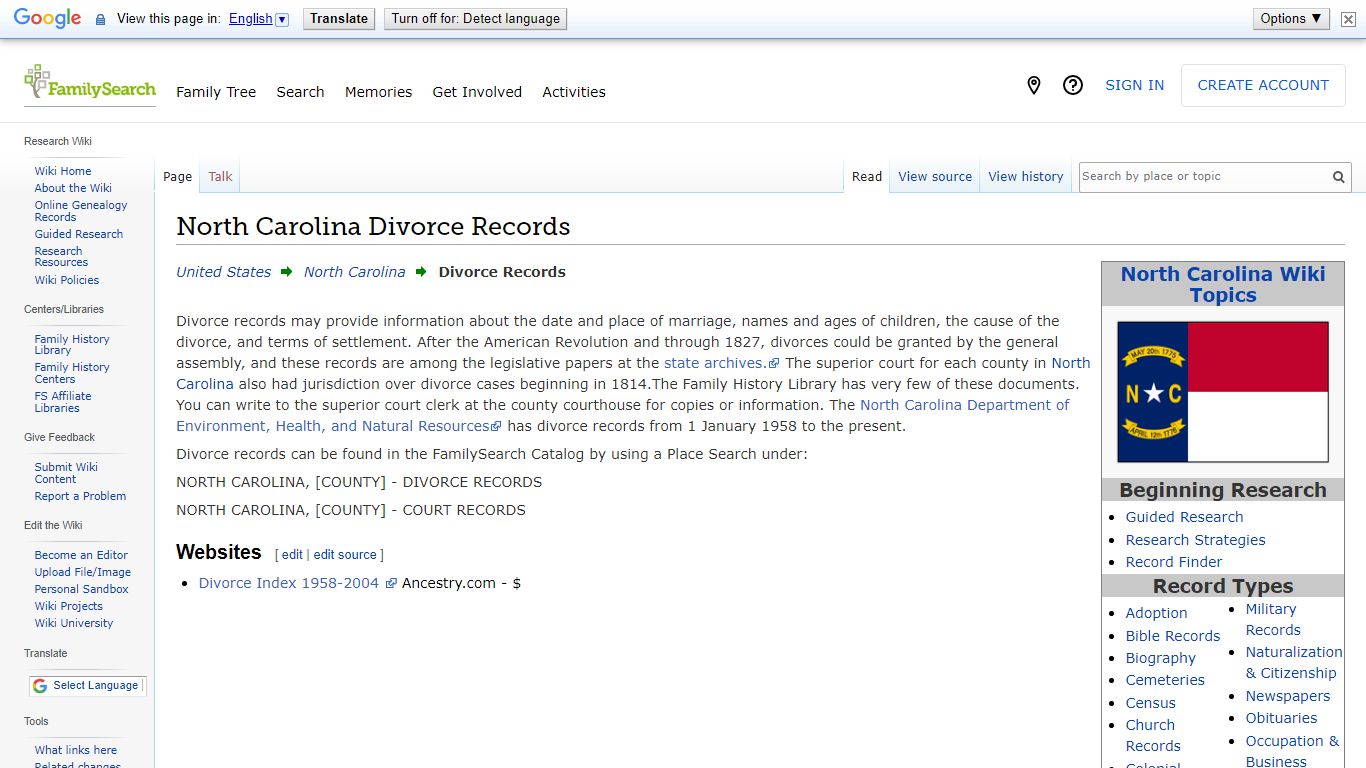
Task: Click SIGN IN
Action: 1134,86
